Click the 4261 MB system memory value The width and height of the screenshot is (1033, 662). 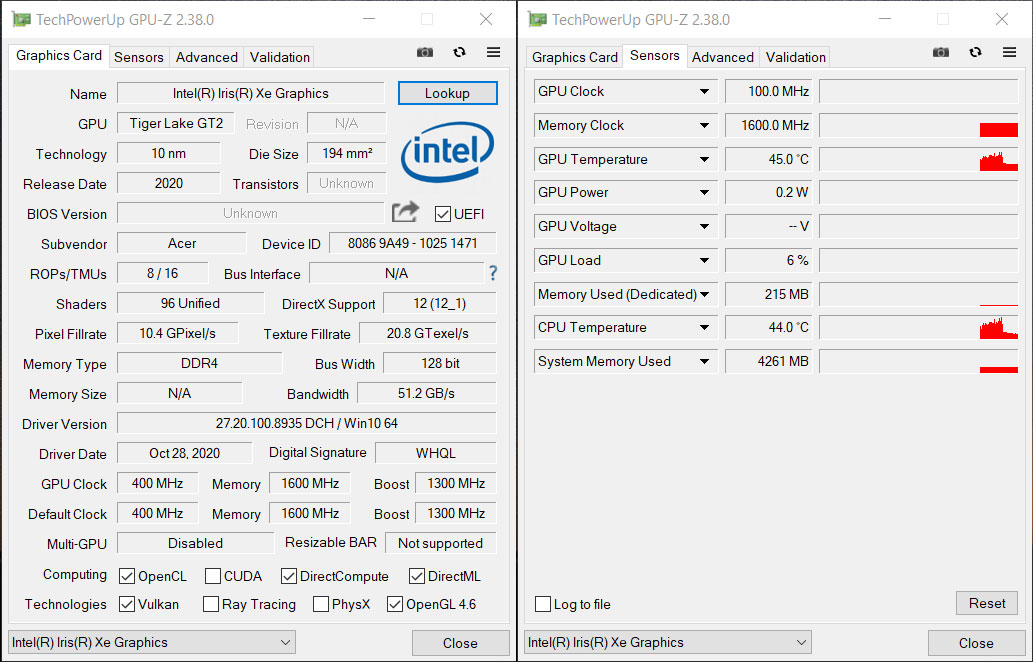(769, 361)
